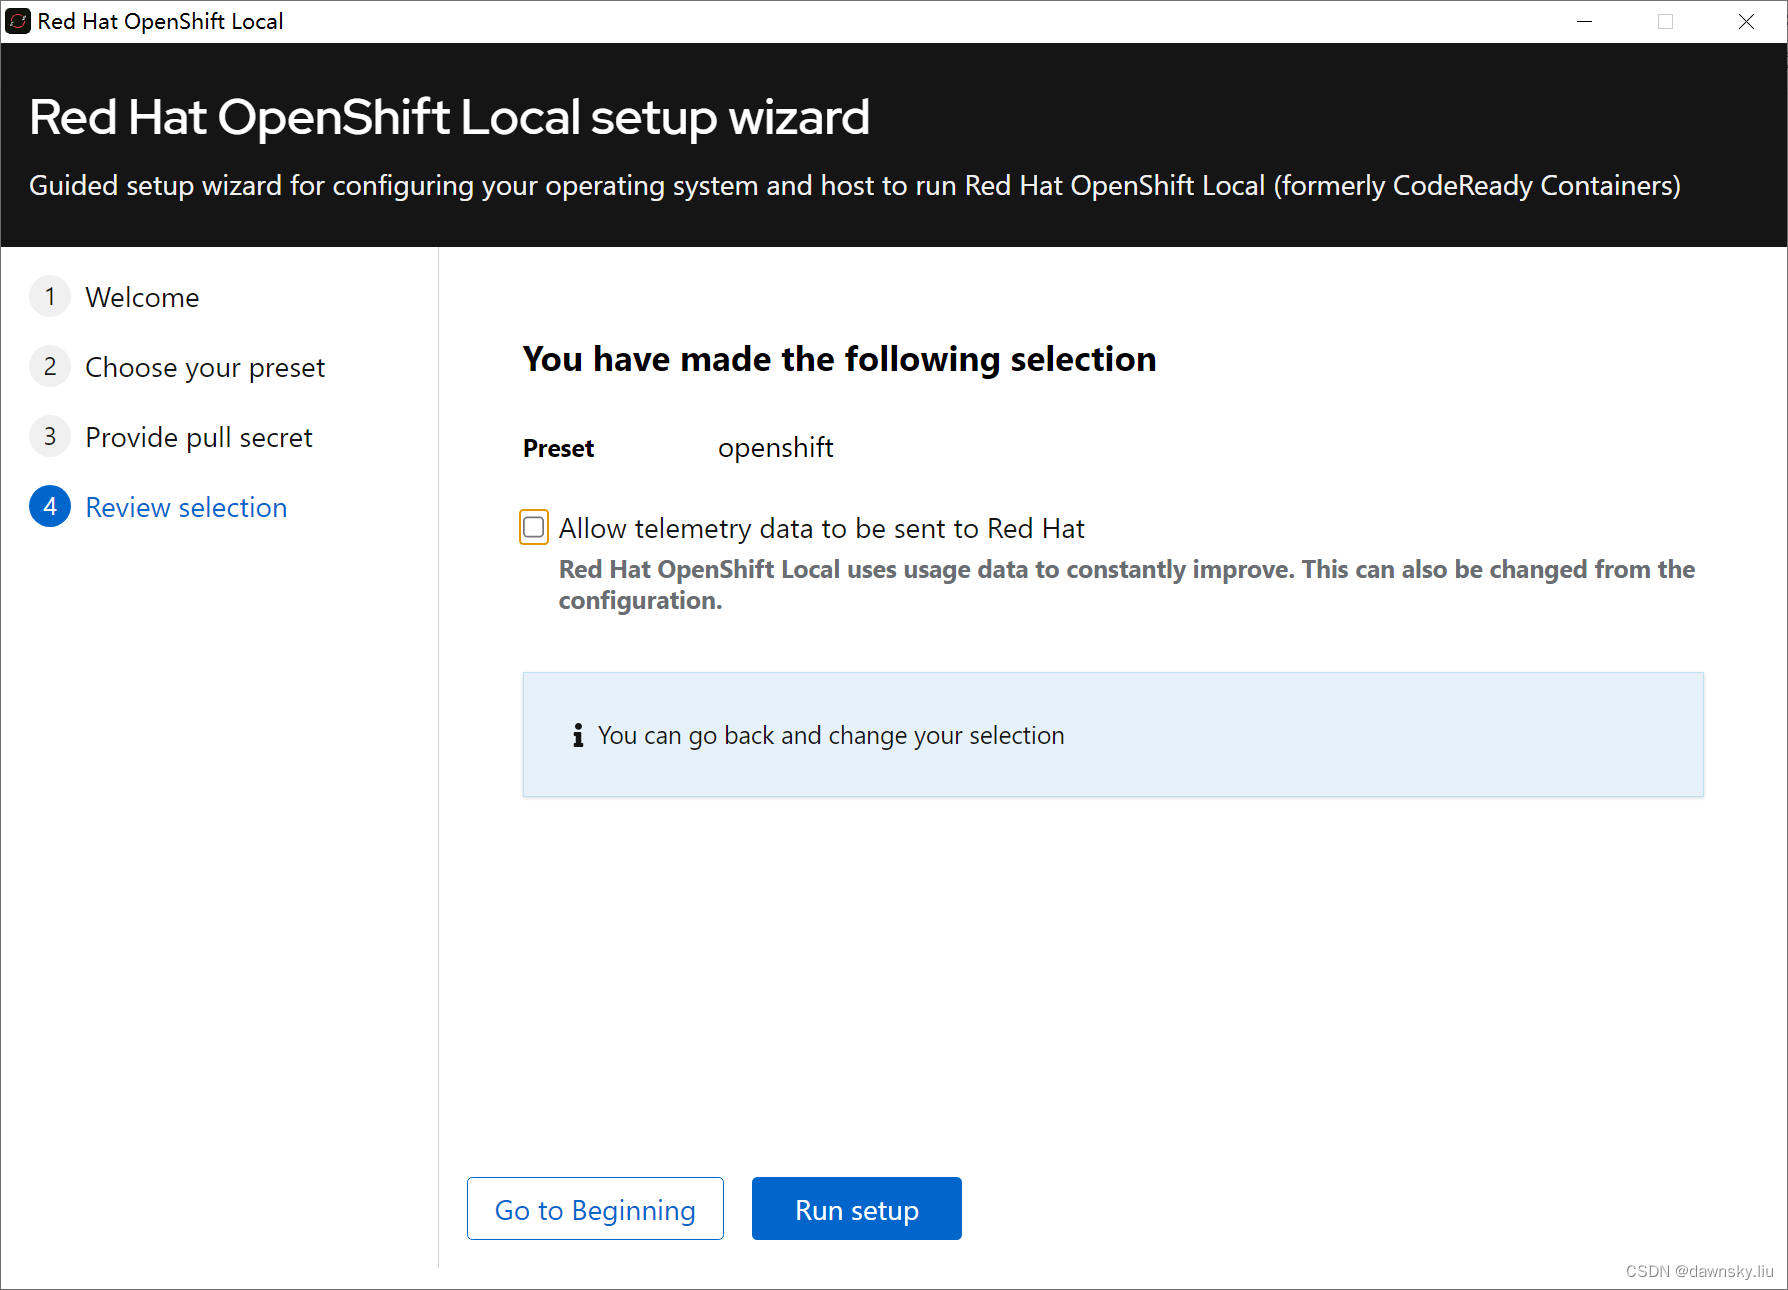Click the maximize icon in the title bar
Screen dimensions: 1788x1290
(1665, 21)
